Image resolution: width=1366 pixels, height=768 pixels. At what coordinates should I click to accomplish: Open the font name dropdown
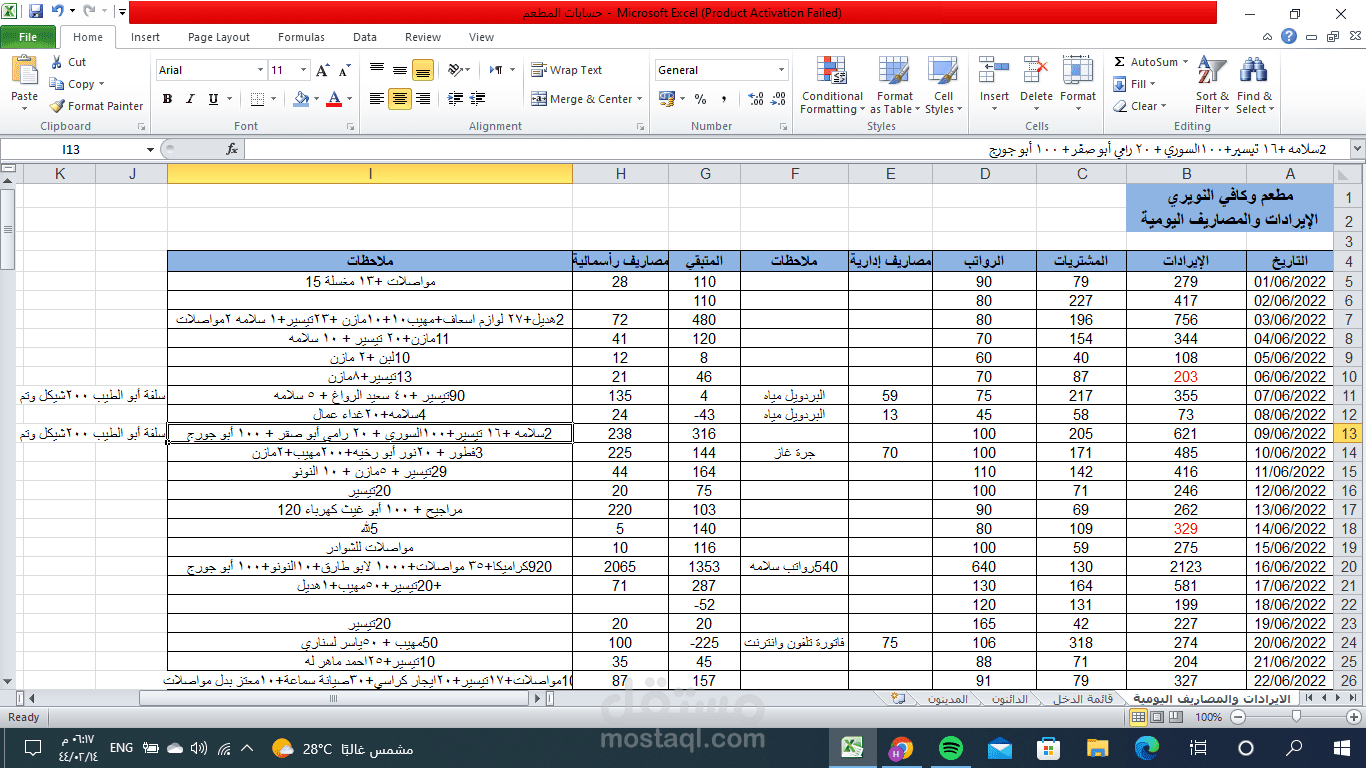click(260, 70)
